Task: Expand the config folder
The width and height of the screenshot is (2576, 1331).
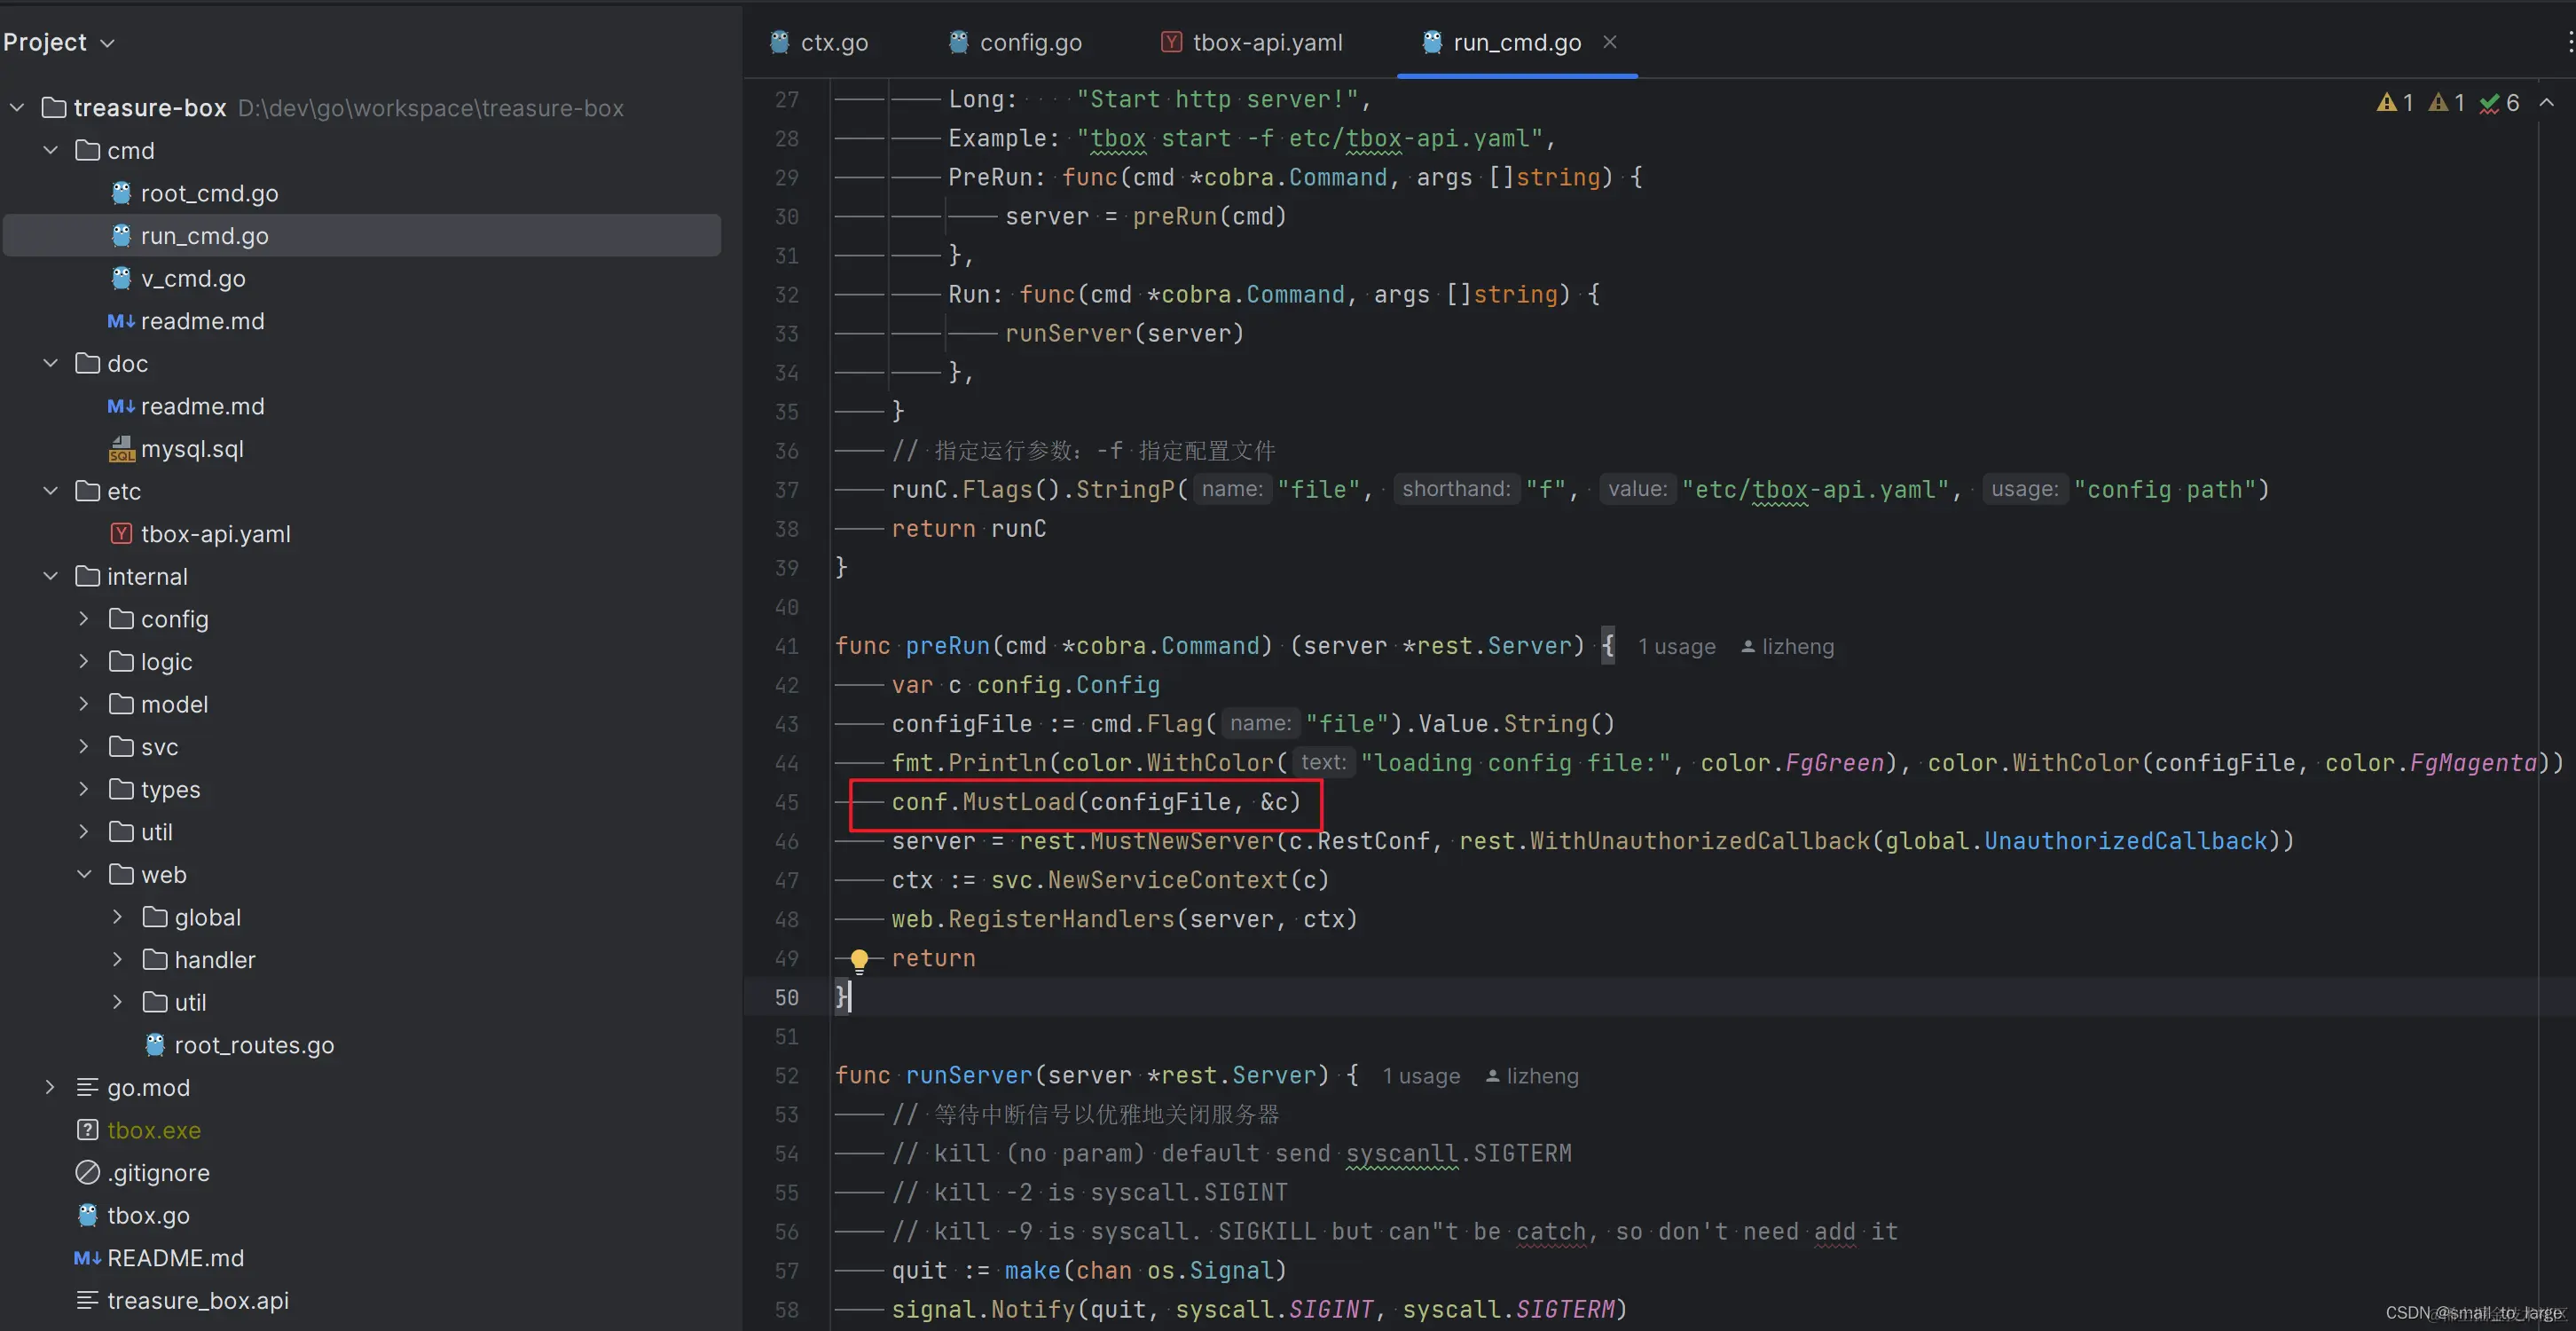Action: click(x=84, y=619)
